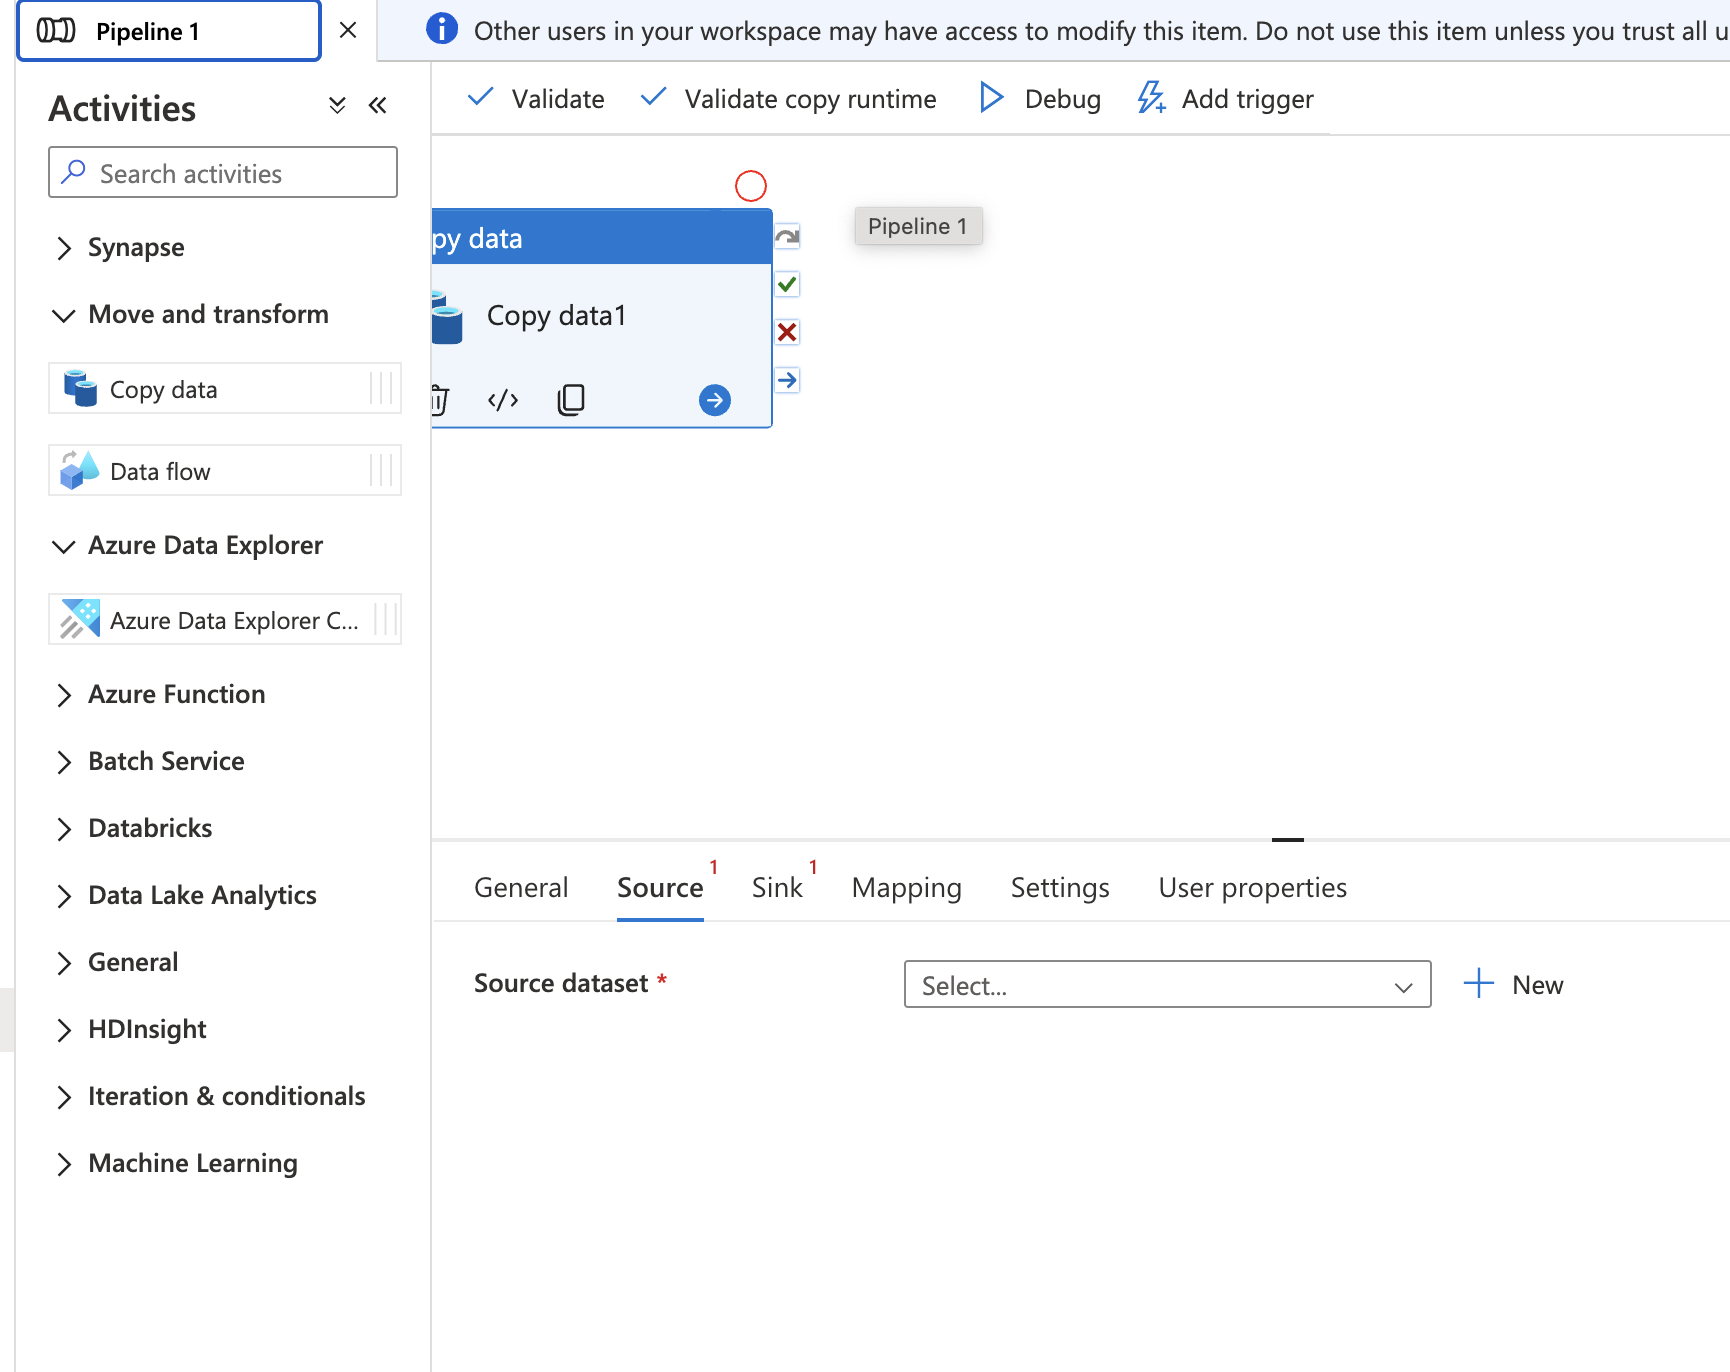Click the breakpoint circle above Copy data1
The width and height of the screenshot is (1730, 1372).
(751, 186)
